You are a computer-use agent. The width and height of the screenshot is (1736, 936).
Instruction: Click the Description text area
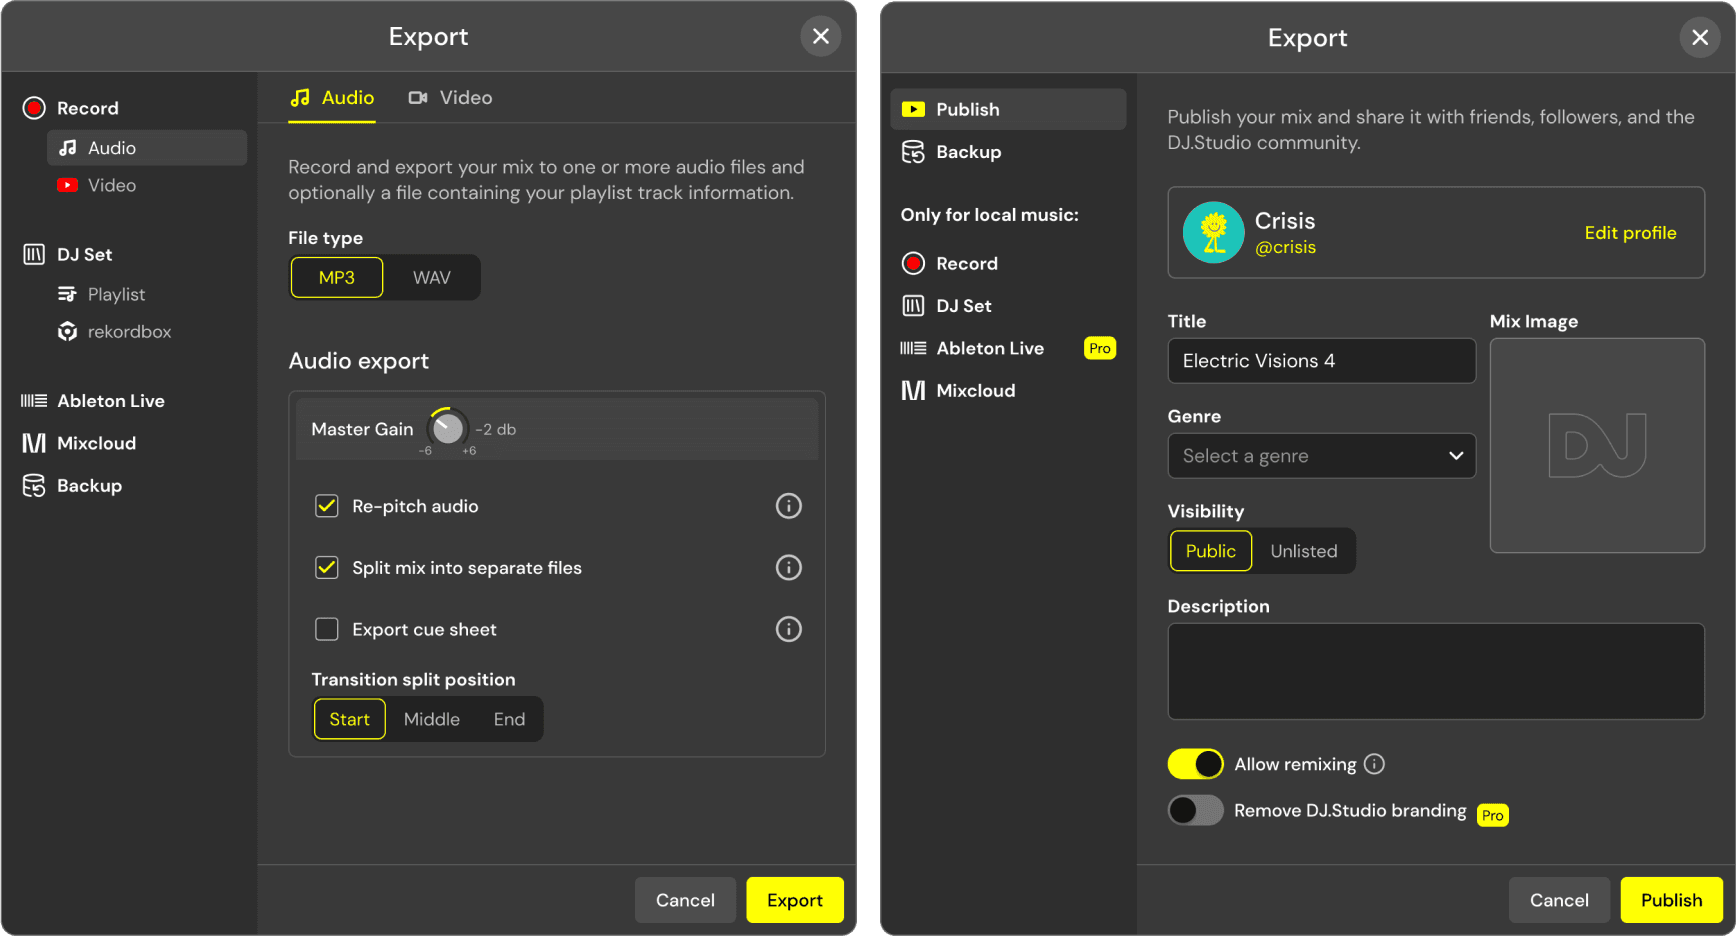point(1436,671)
